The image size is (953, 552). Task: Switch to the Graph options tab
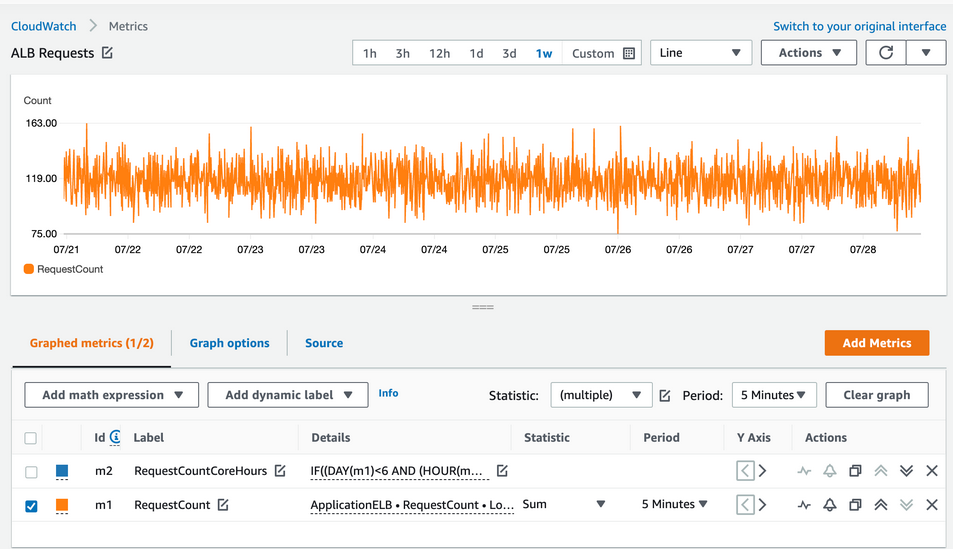(229, 343)
